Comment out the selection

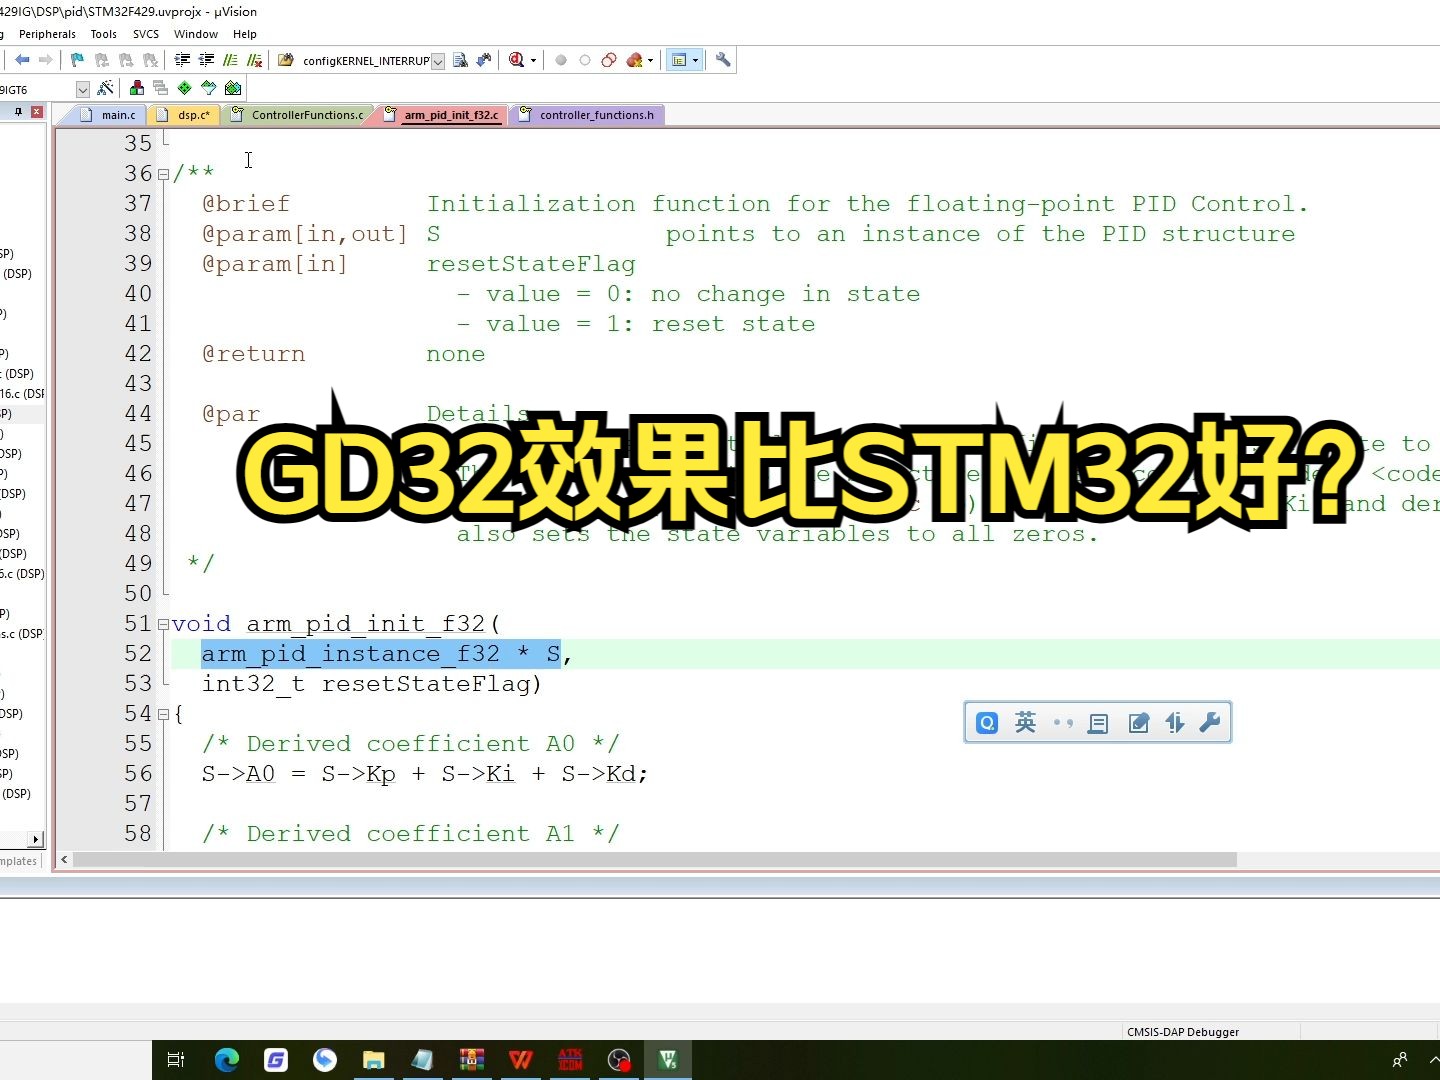pyautogui.click(x=230, y=60)
